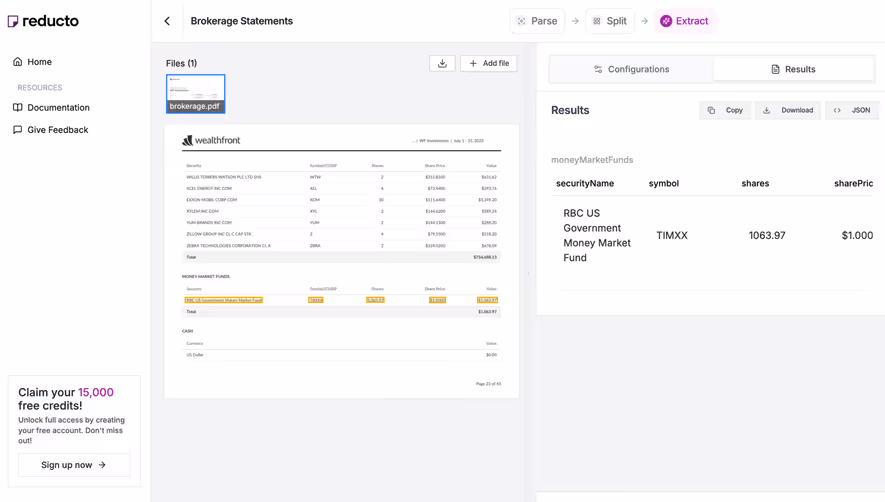Click the Give Feedback chat icon
Viewport: 885px width, 502px height.
(x=17, y=130)
